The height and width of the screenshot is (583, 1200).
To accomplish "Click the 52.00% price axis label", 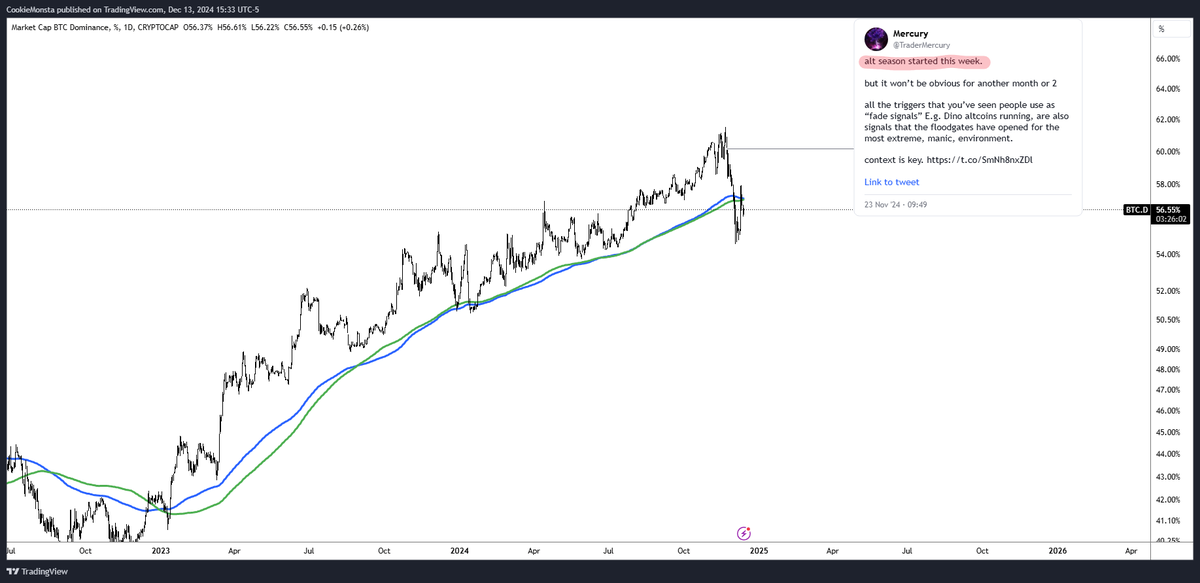I will [1168, 292].
